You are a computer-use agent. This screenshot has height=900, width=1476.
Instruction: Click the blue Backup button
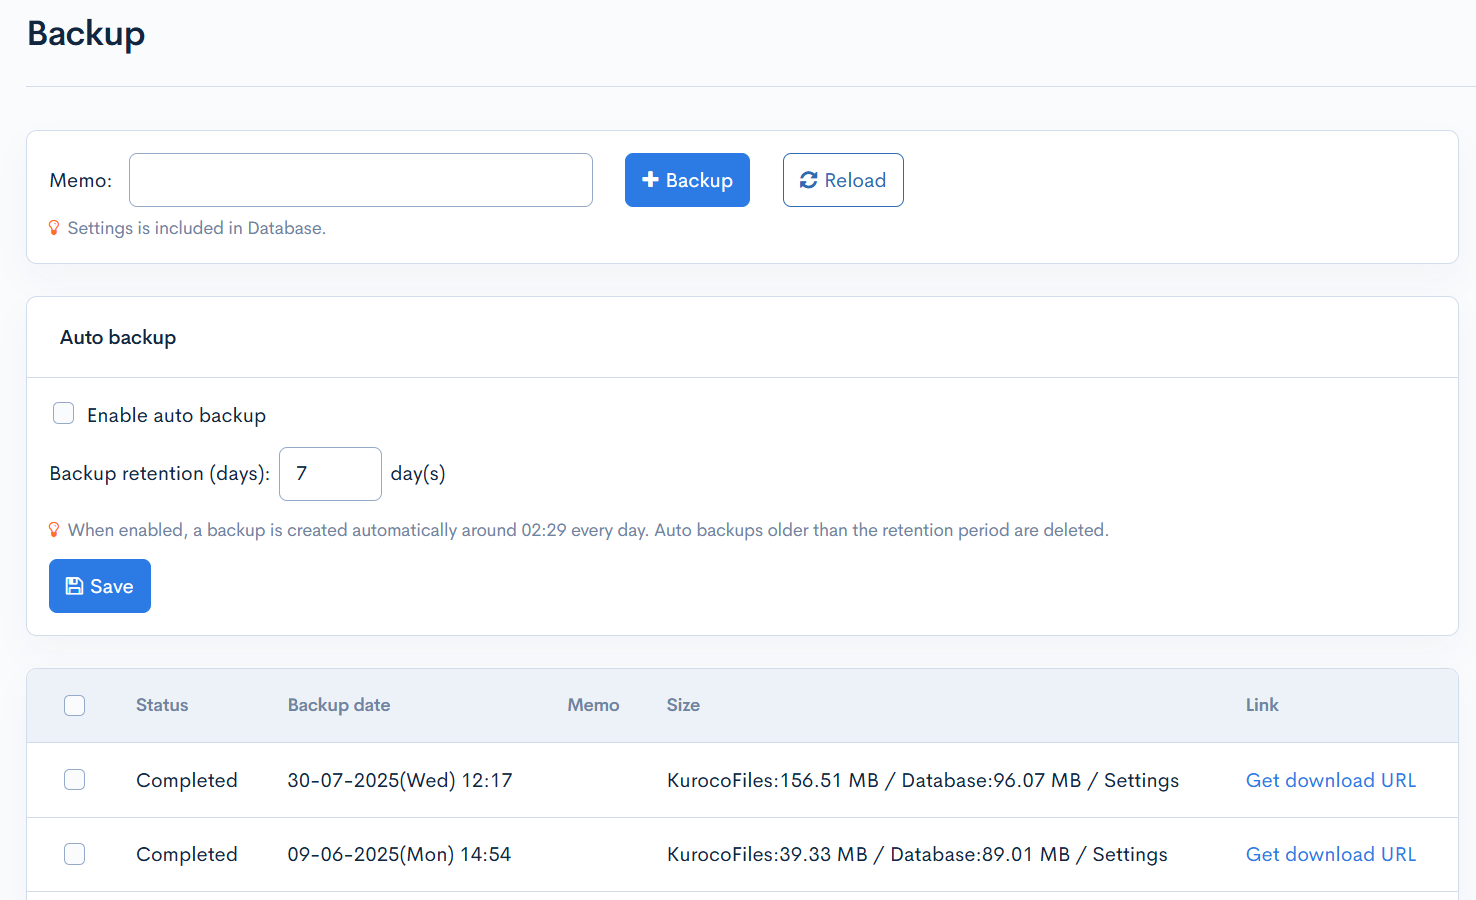tap(687, 180)
